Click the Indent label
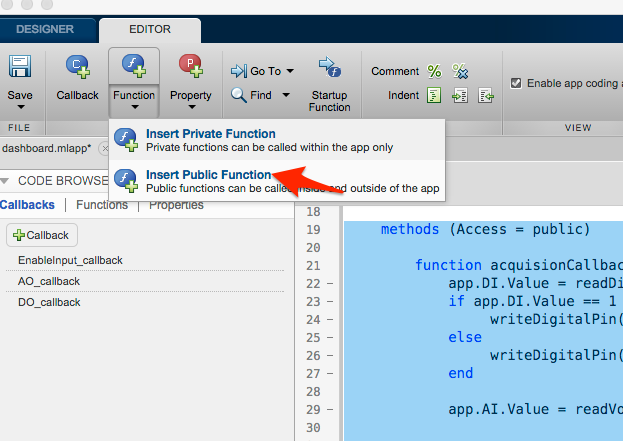Viewport: 623px width, 441px height. pos(403,95)
